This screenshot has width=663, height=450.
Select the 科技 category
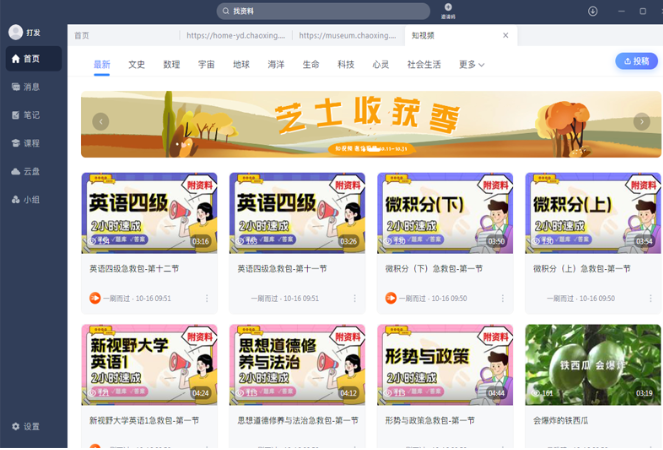[346, 65]
